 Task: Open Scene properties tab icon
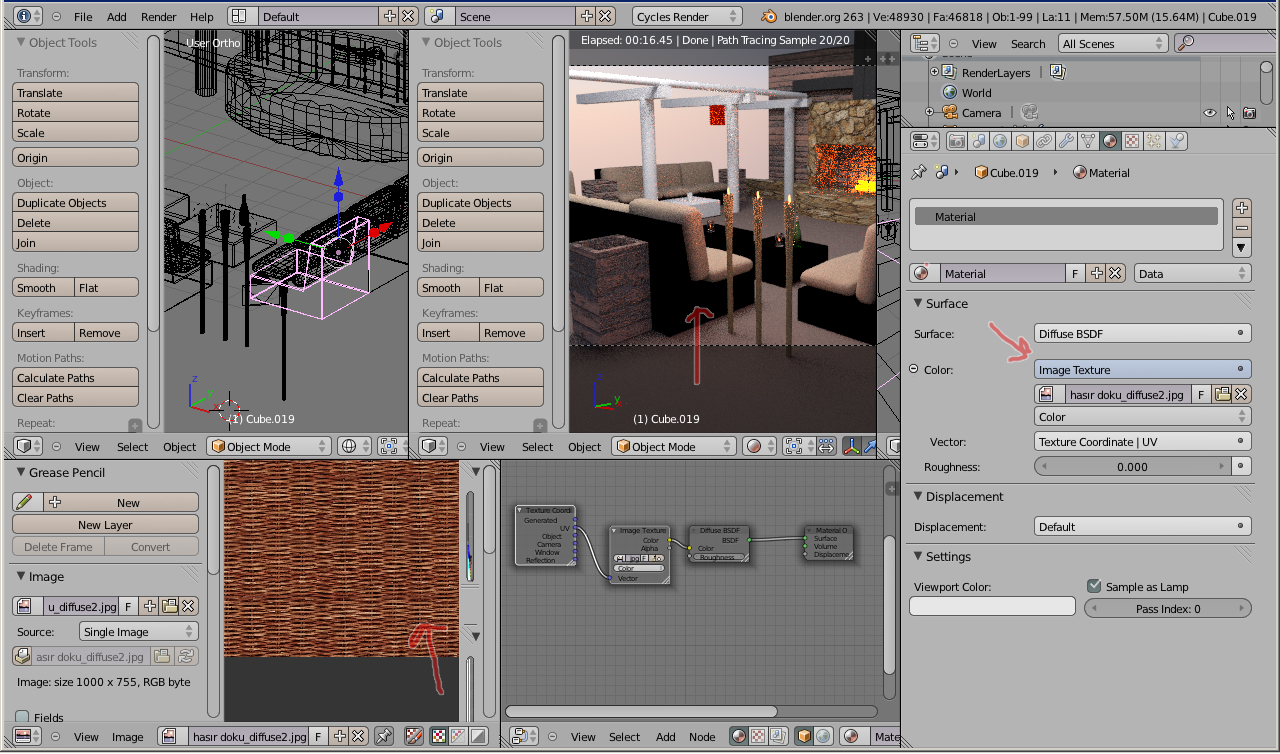(x=978, y=141)
